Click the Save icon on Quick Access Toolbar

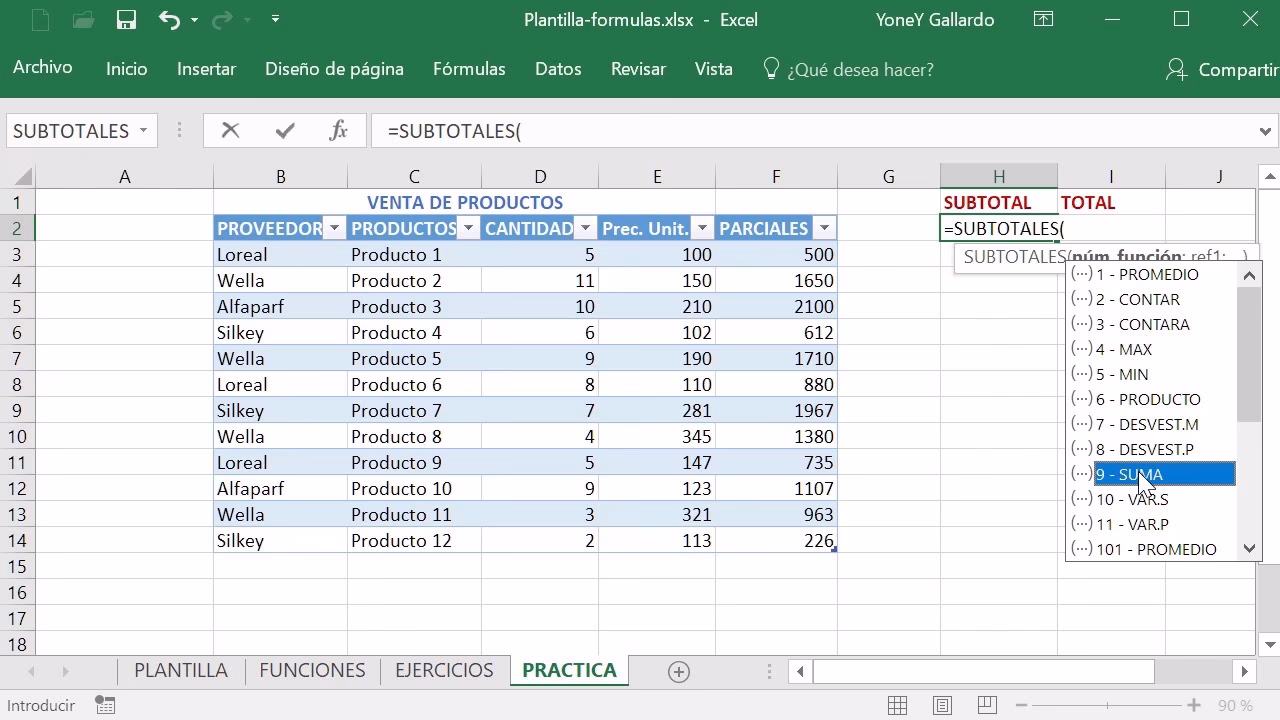tap(124, 19)
